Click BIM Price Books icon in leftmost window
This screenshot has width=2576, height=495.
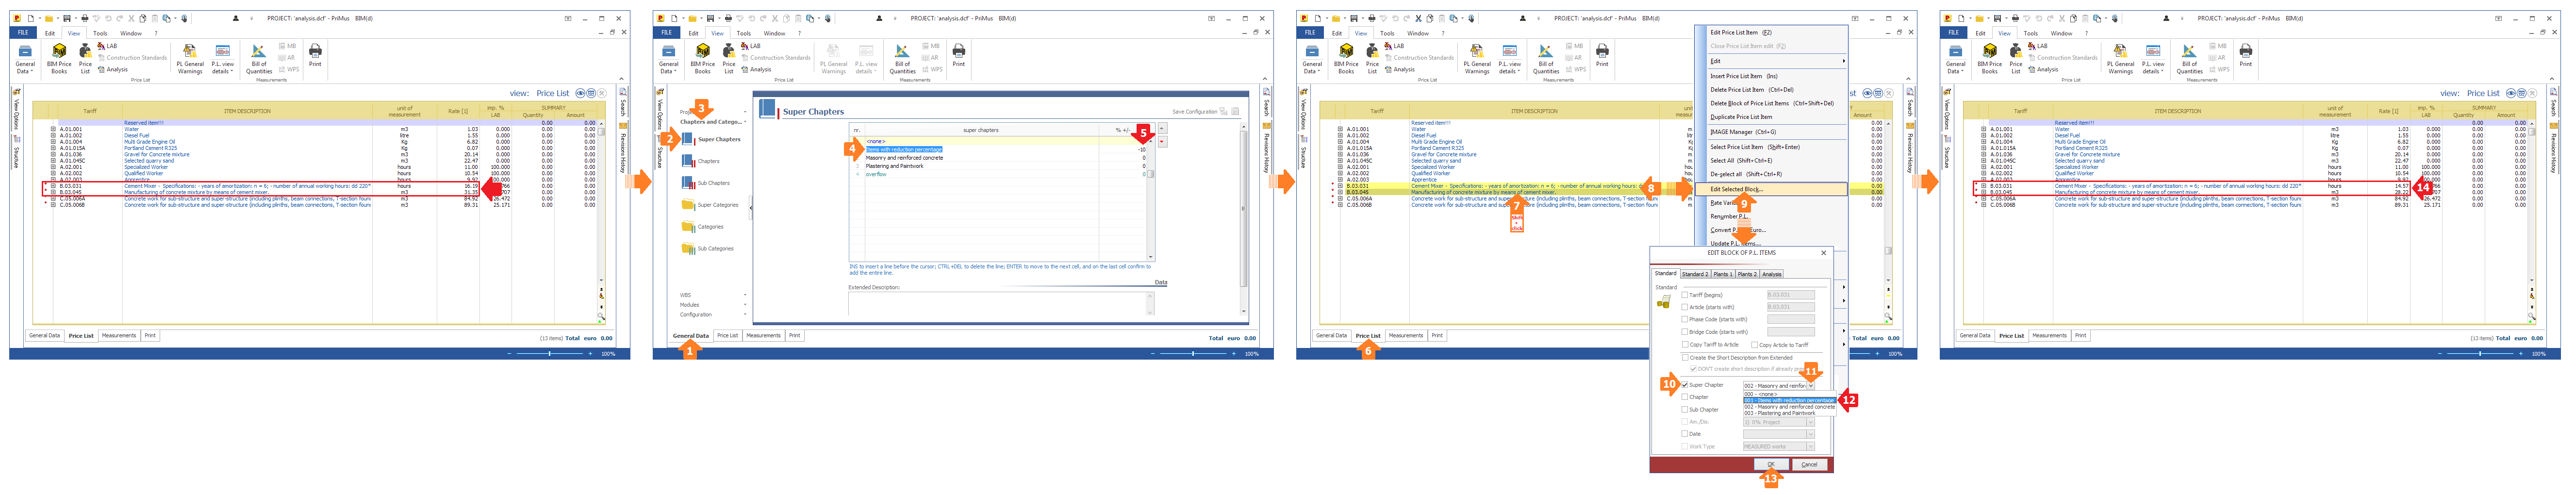pos(59,59)
